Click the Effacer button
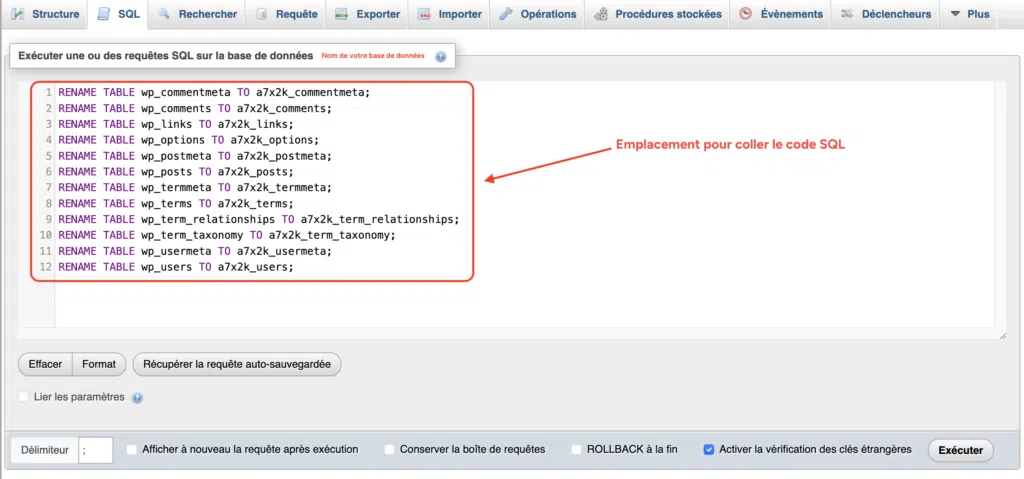This screenshot has width=1024, height=479. click(x=45, y=365)
